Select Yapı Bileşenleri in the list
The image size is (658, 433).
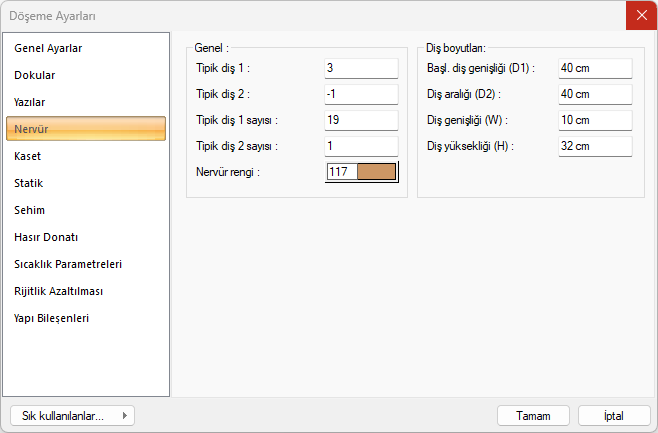[52, 318]
